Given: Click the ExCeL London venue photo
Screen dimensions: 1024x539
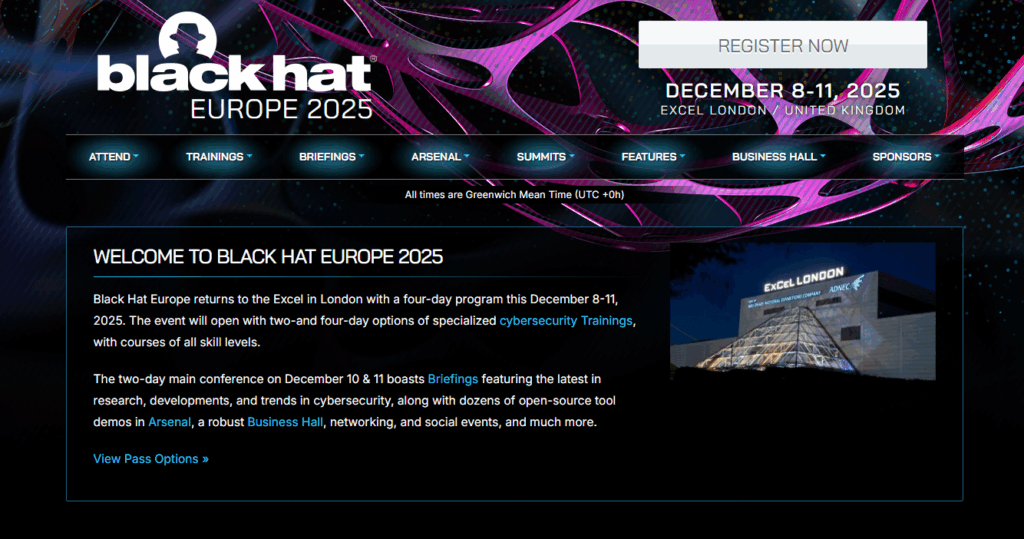Looking at the screenshot, I should (802, 311).
